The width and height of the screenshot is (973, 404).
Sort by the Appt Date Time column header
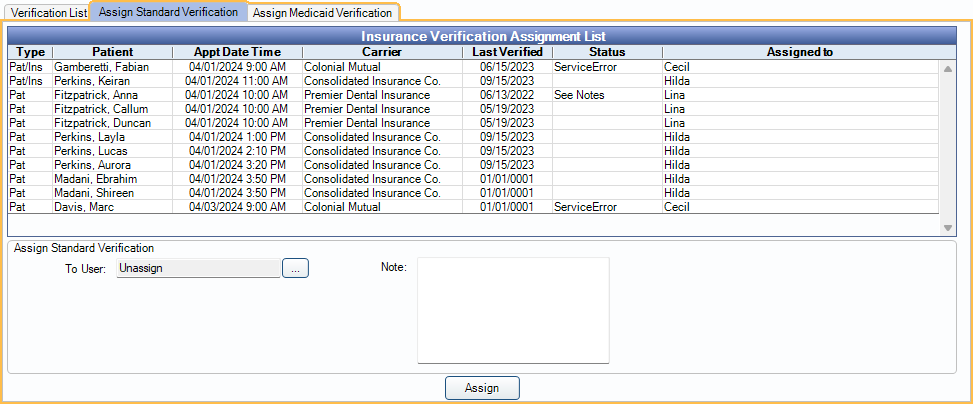coord(237,52)
